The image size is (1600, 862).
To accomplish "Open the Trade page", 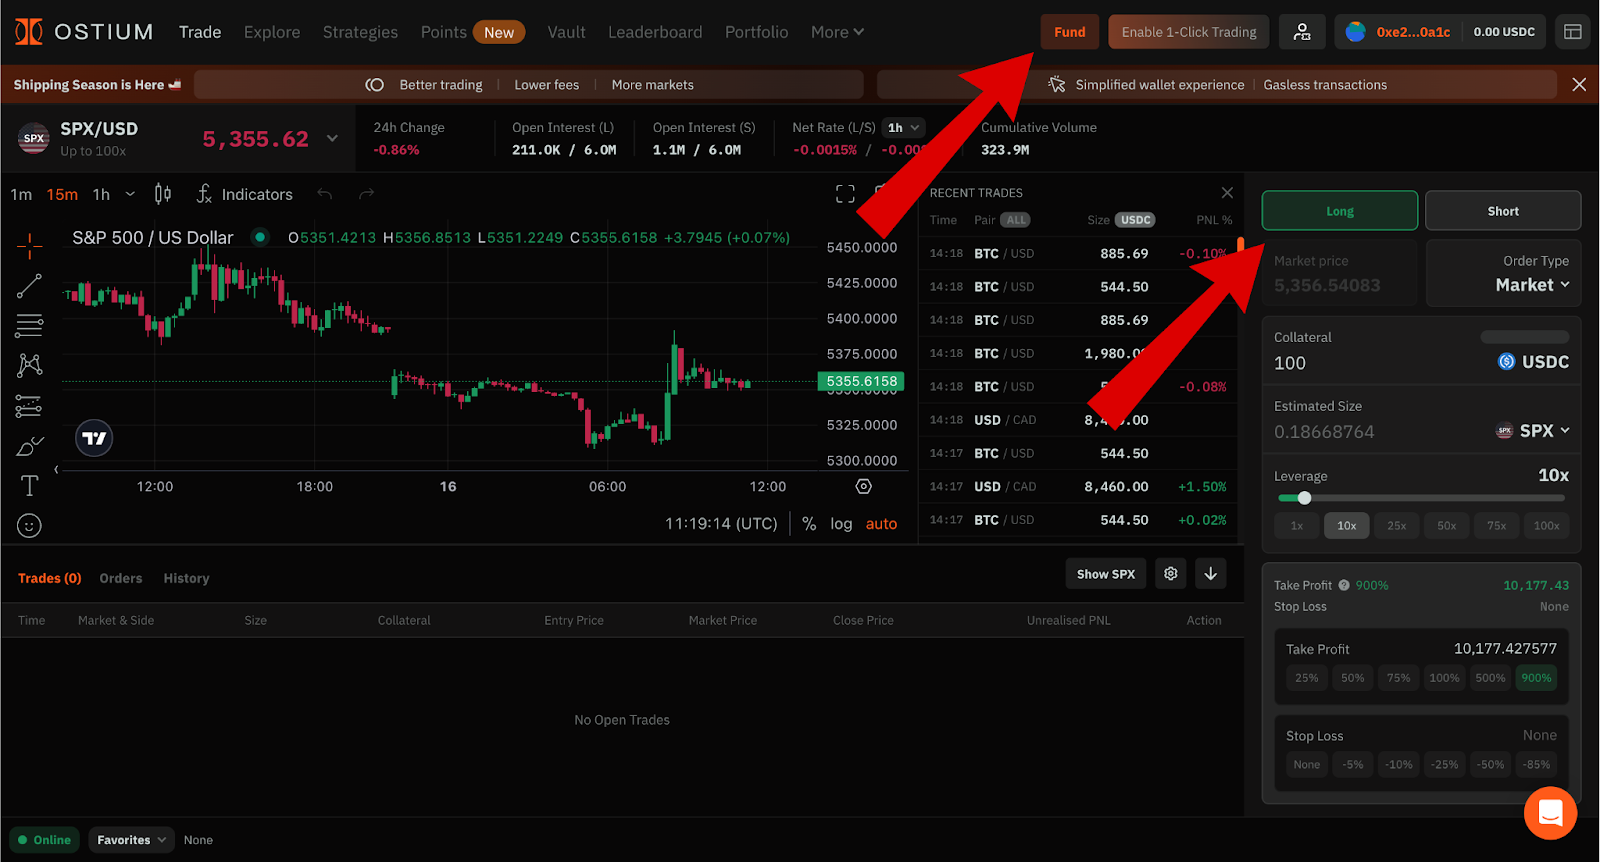I will tap(200, 32).
